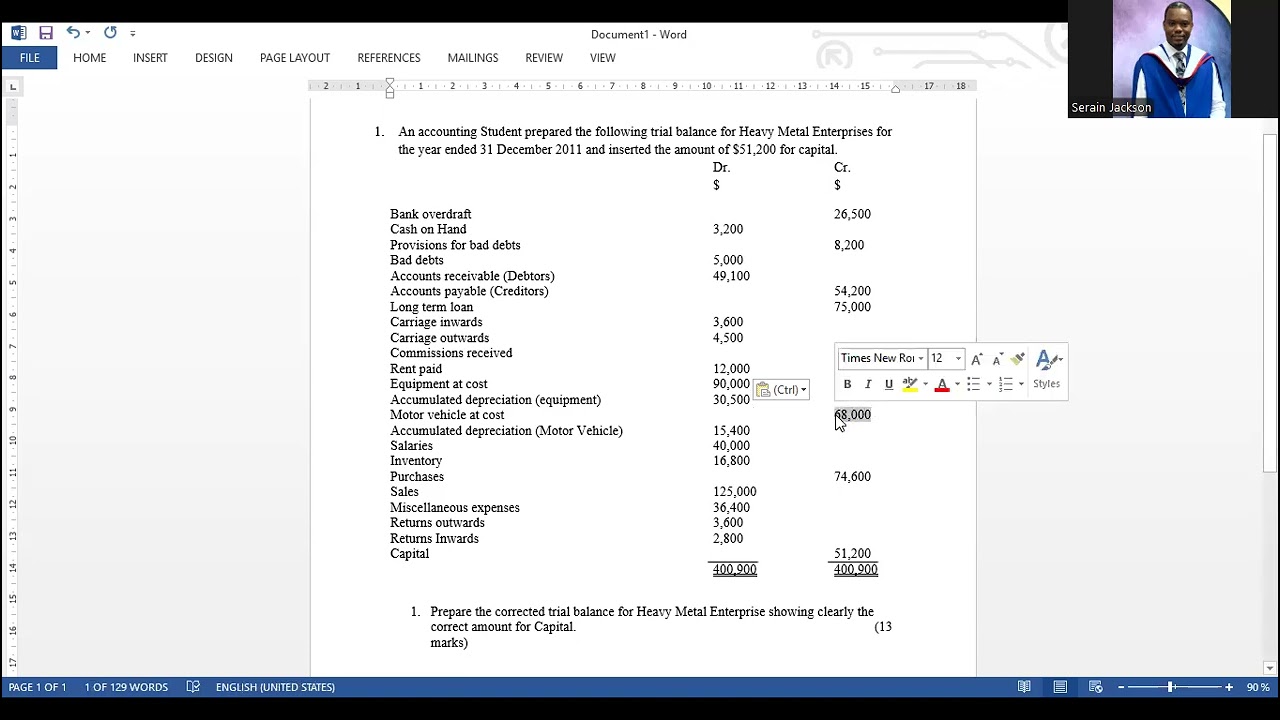
Task: Open the font size dropdown showing 12
Action: (958, 358)
